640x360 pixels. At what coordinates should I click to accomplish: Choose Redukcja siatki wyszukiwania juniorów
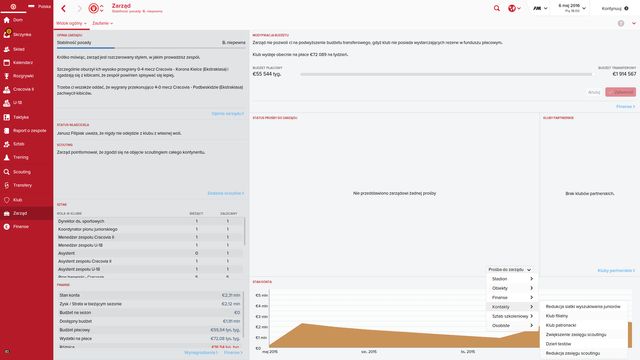pyautogui.click(x=583, y=307)
